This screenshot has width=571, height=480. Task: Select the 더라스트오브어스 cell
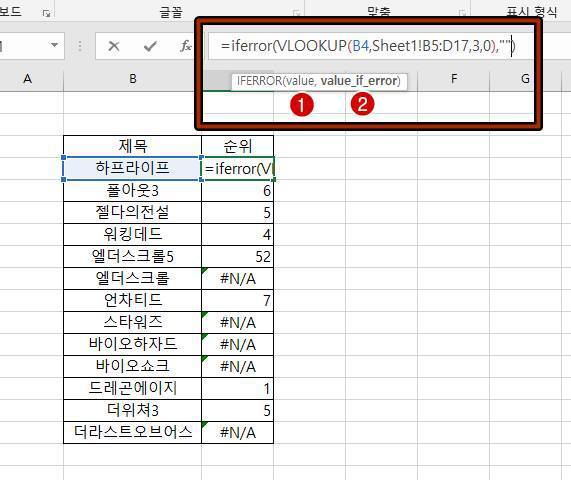tap(133, 432)
